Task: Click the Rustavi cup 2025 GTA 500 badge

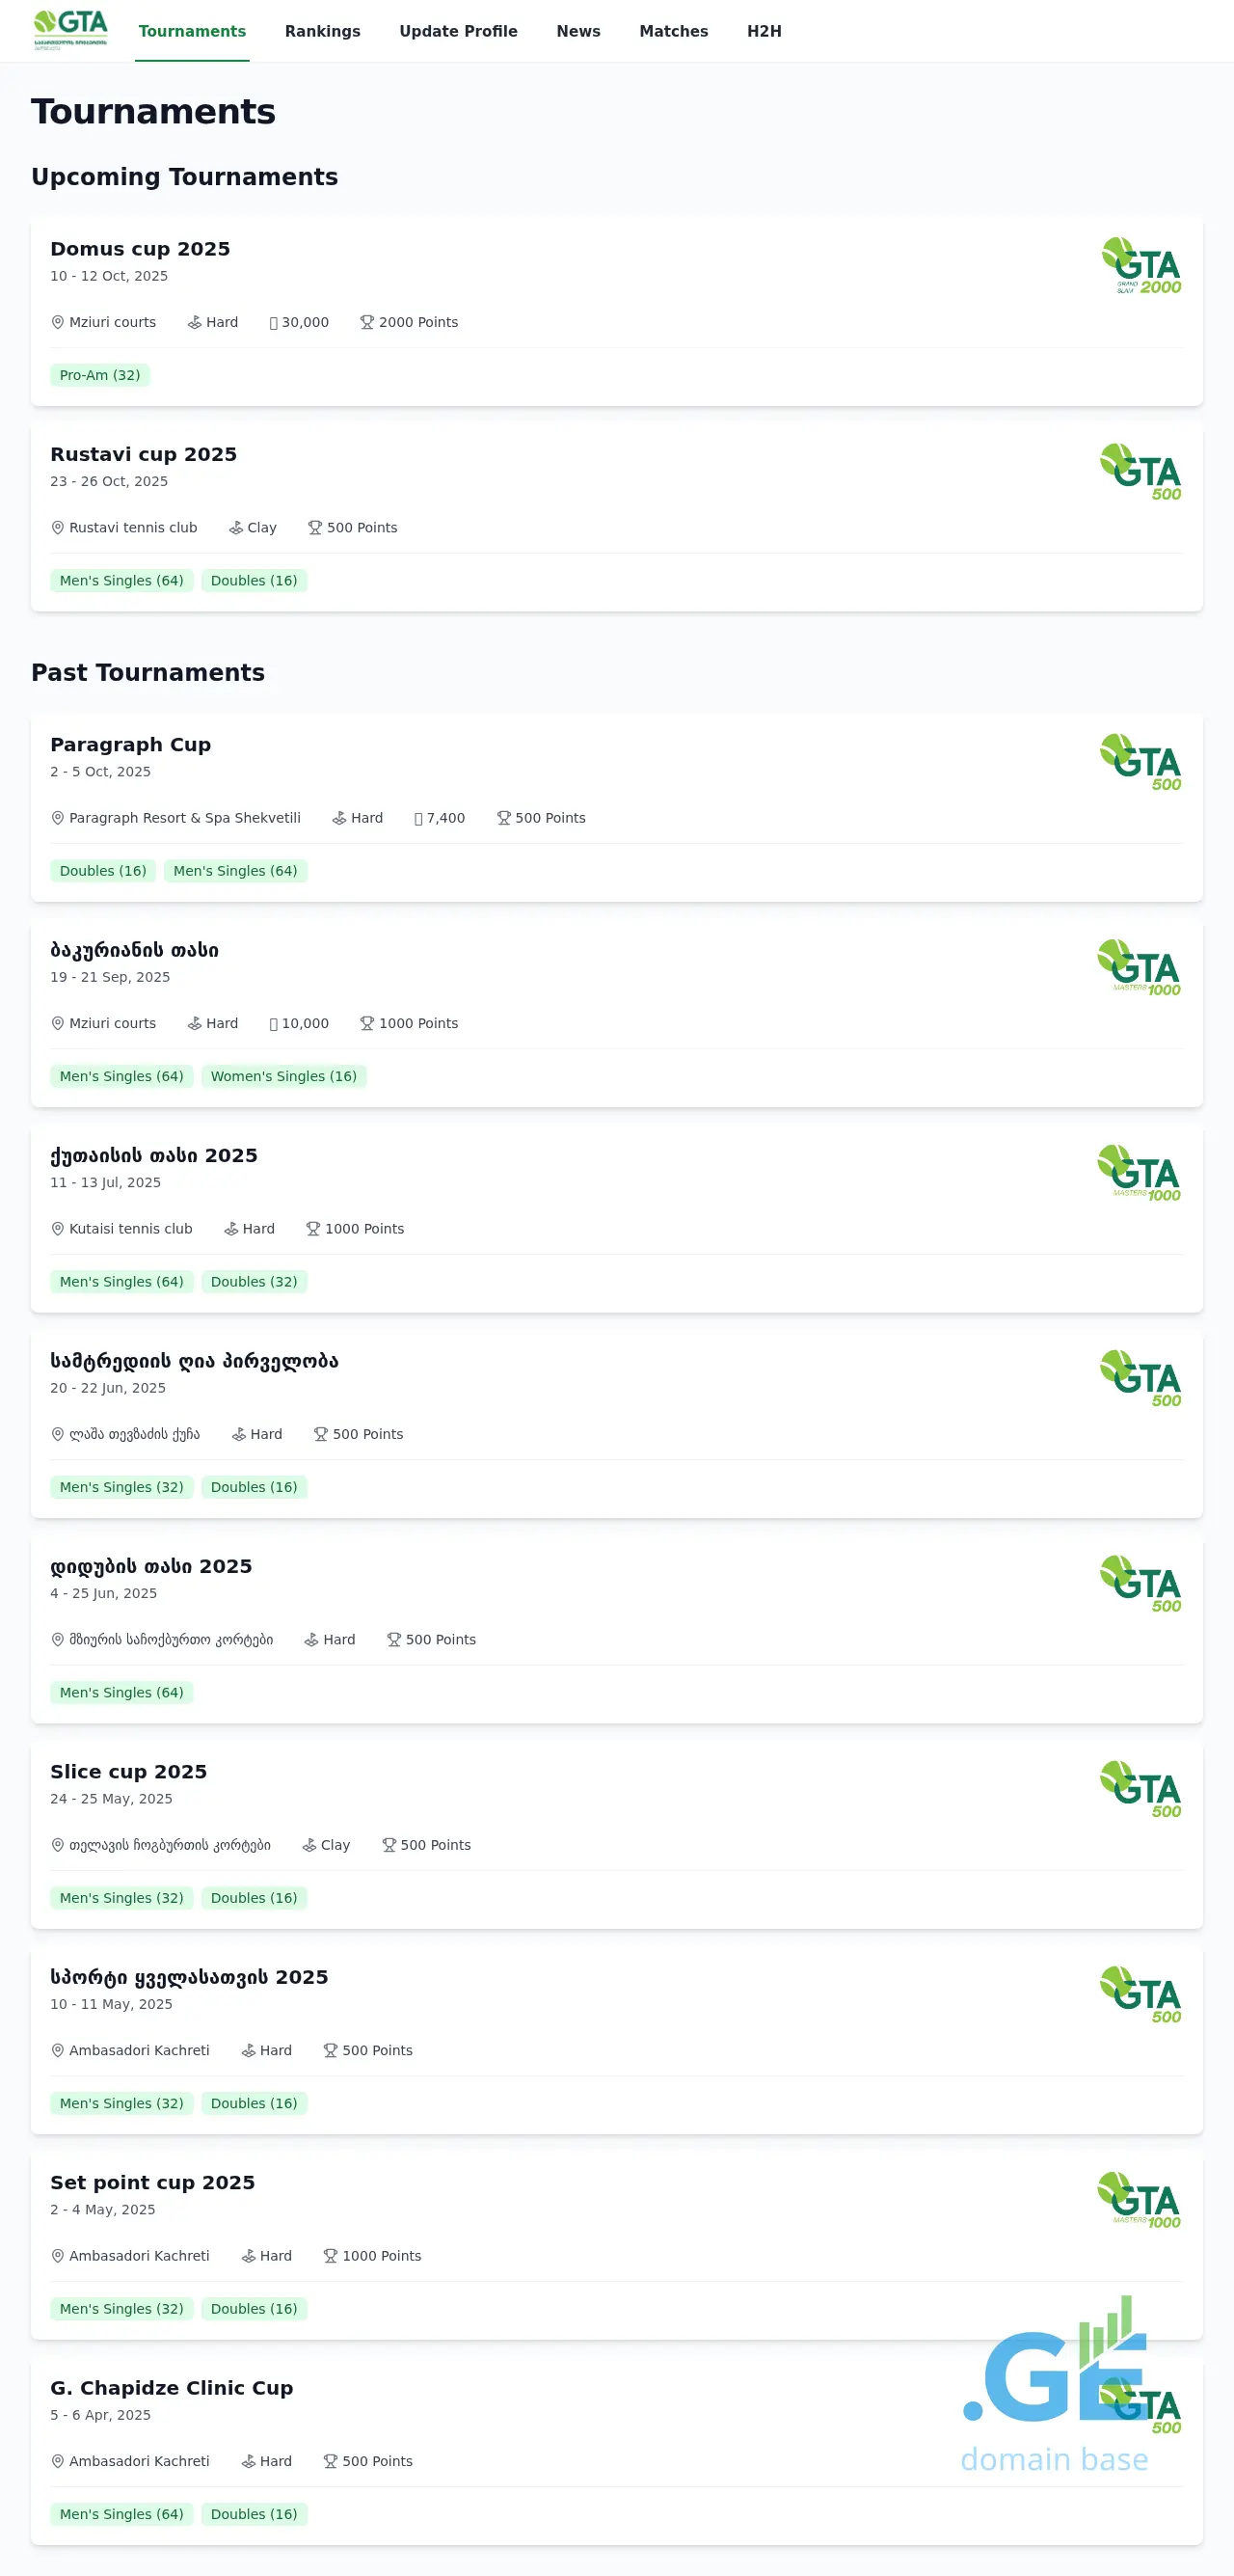Action: [1141, 472]
